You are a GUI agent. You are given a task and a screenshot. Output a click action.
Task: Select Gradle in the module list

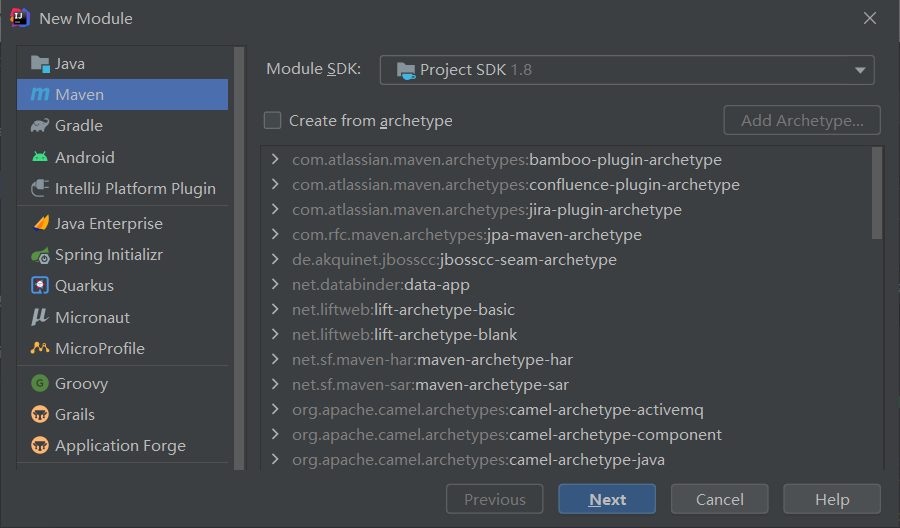click(x=123, y=125)
